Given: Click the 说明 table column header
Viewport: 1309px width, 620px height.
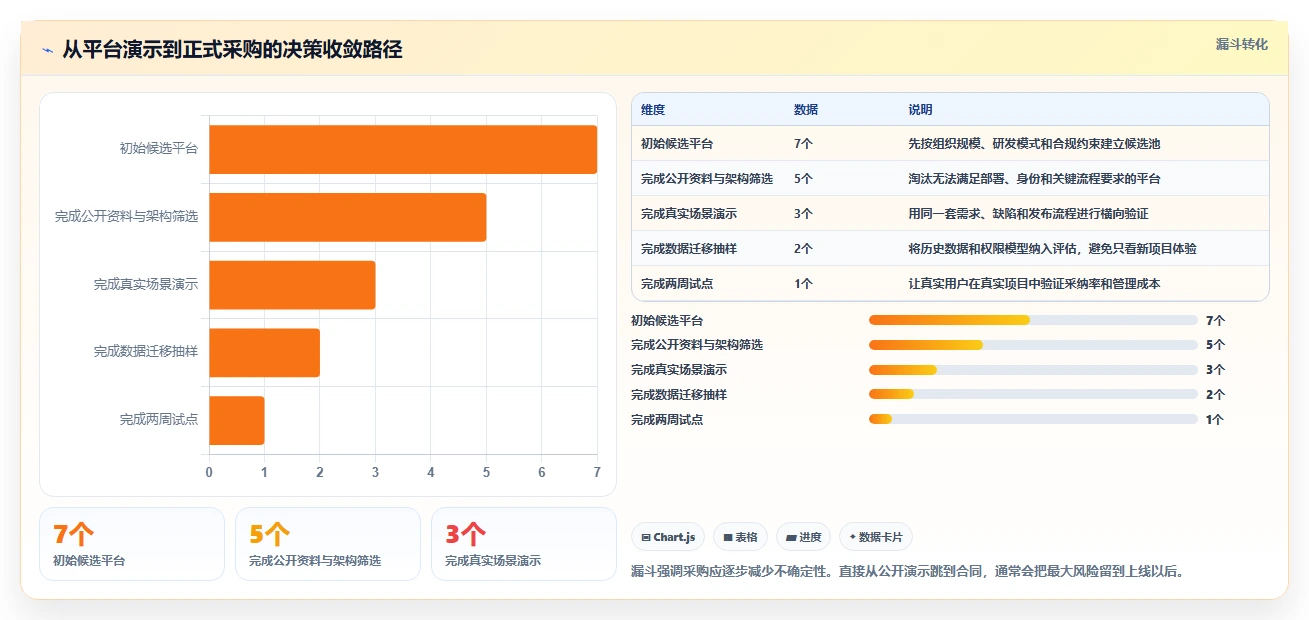Looking at the screenshot, I should [920, 110].
